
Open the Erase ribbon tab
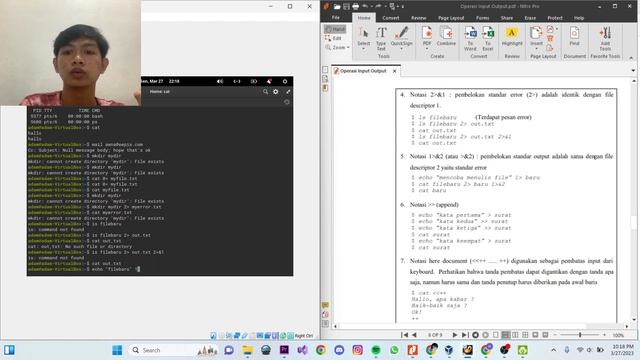pos(530,18)
